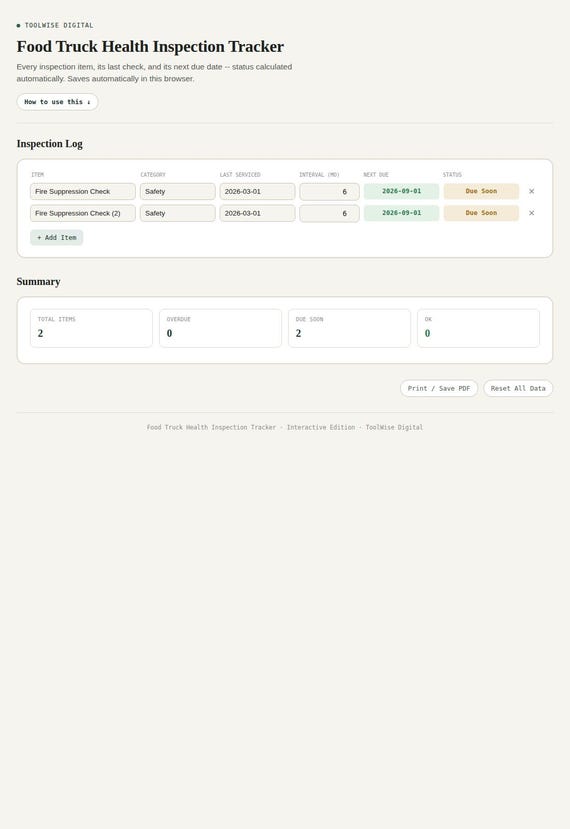570x829 pixels.
Task: Click Print / Save PDF button
Action: coord(439,389)
